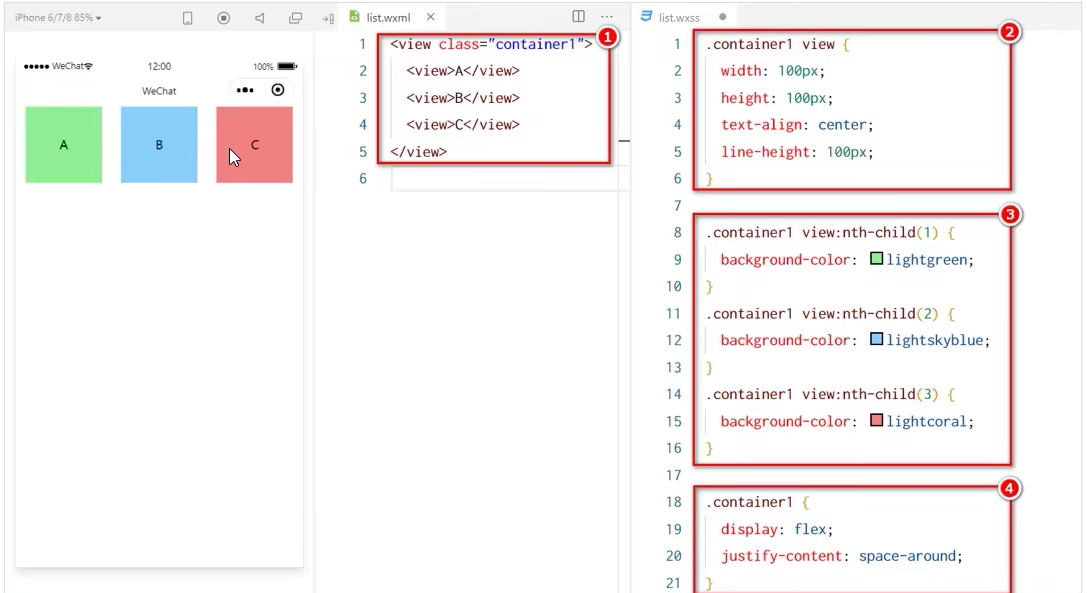Viewport: 1087px width, 593px height.
Task: Close the list.wxml editor tab
Action: pos(431,17)
